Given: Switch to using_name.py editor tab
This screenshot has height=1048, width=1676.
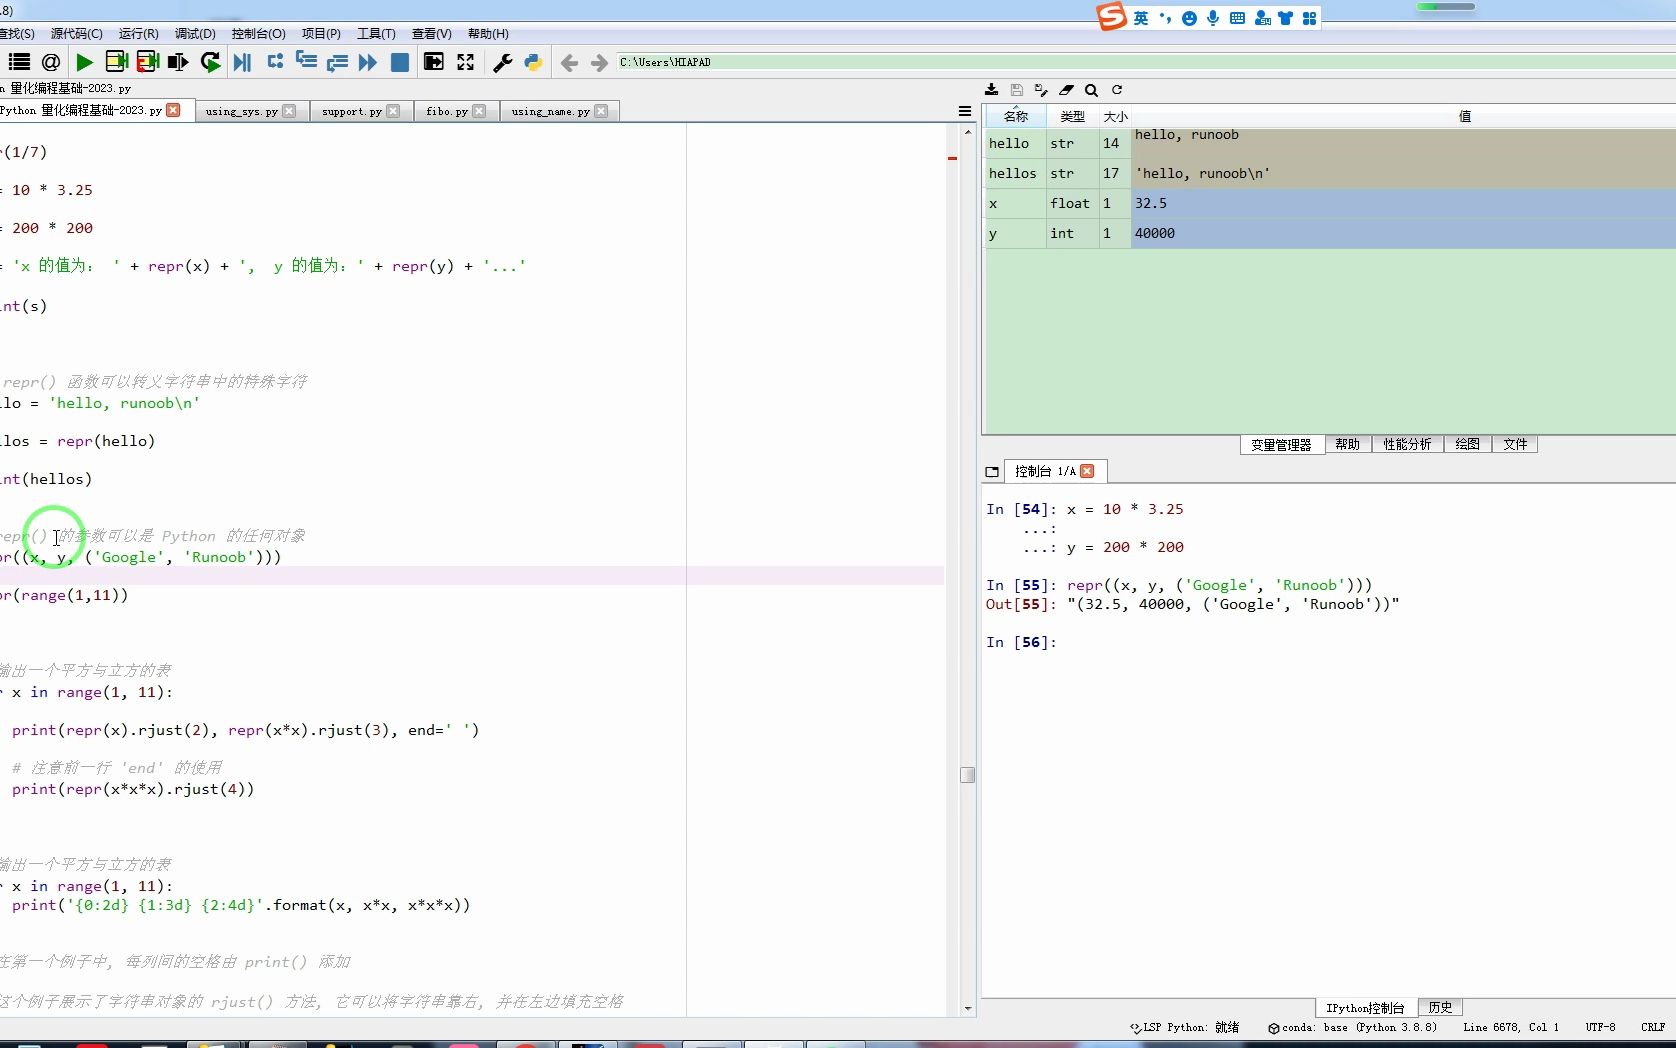Looking at the screenshot, I should [550, 111].
